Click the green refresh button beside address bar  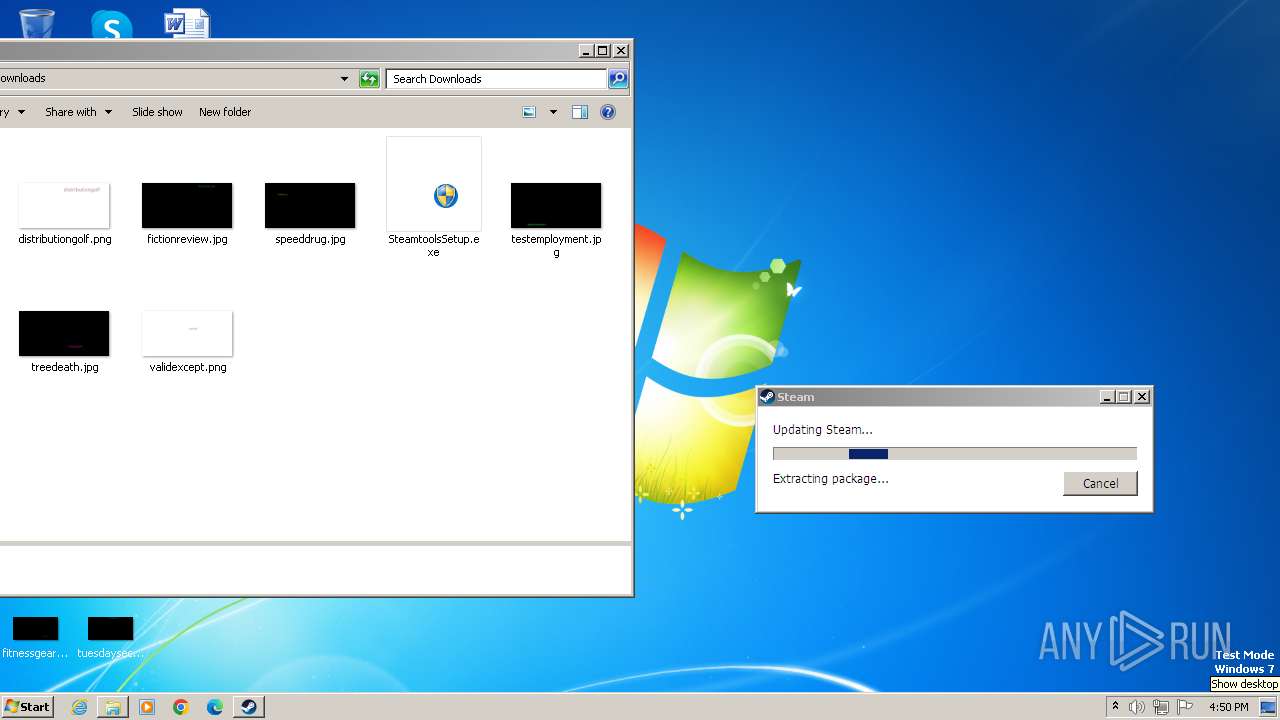click(x=369, y=79)
